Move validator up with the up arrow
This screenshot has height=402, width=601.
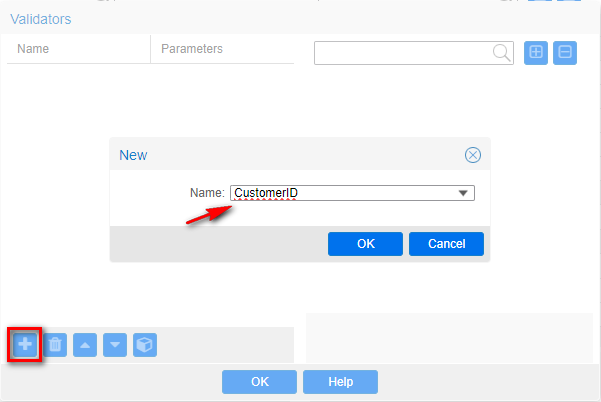pos(86,345)
